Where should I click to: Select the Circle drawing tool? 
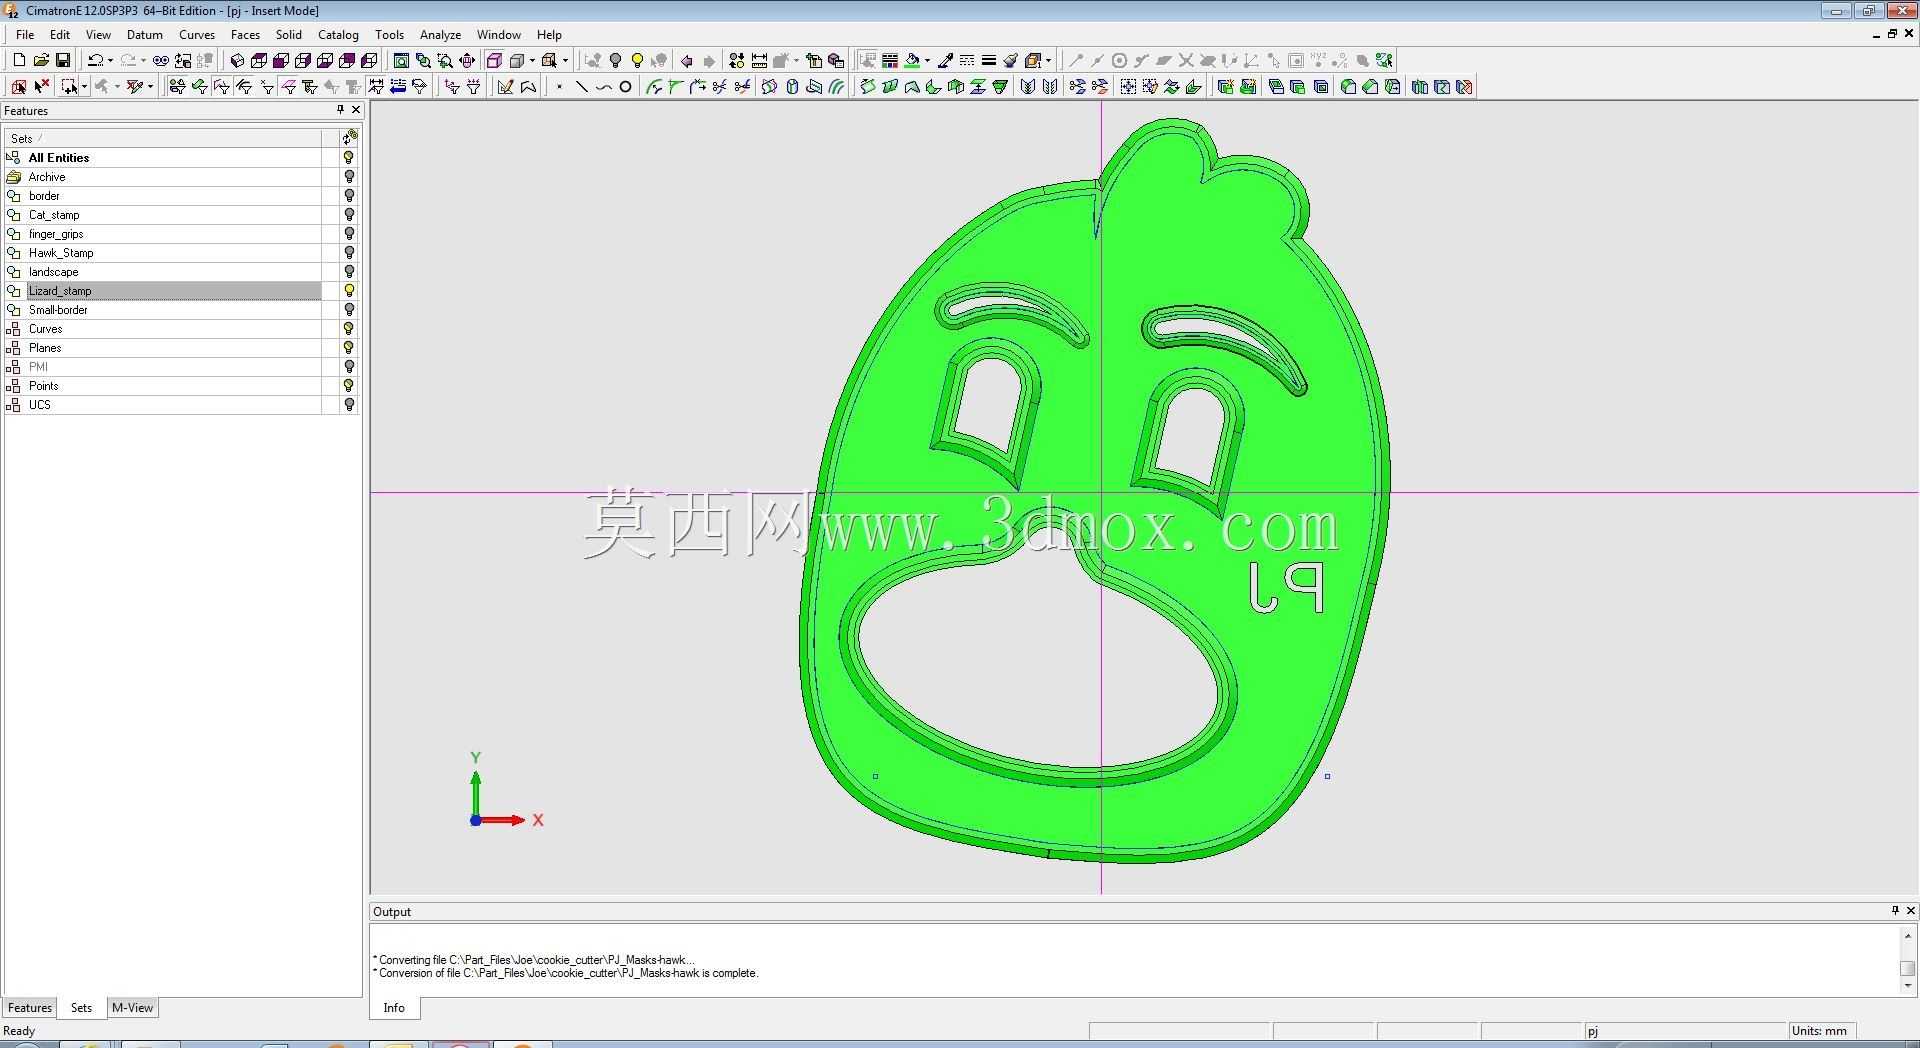coord(625,87)
